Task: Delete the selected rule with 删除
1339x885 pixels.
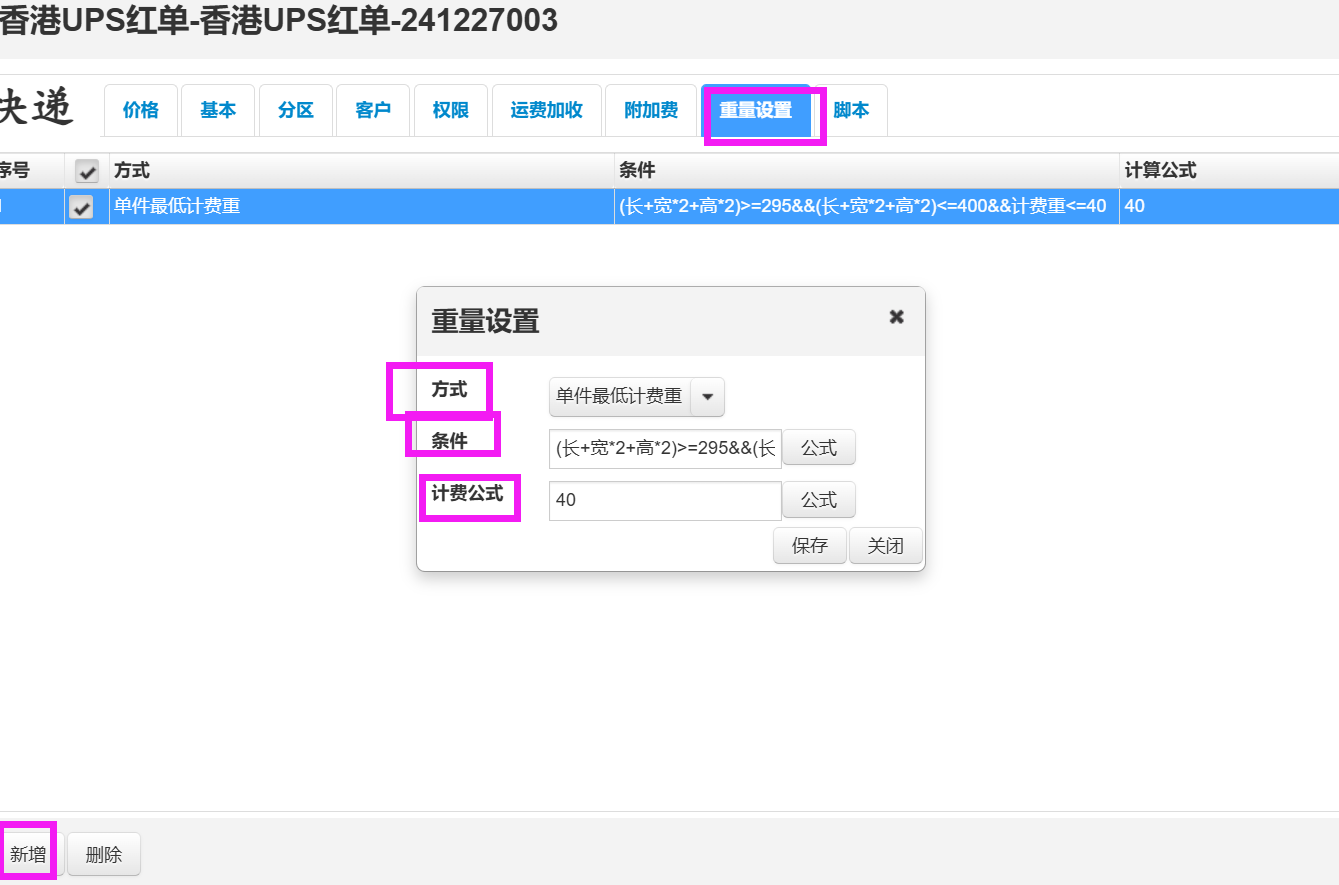Action: (104, 854)
